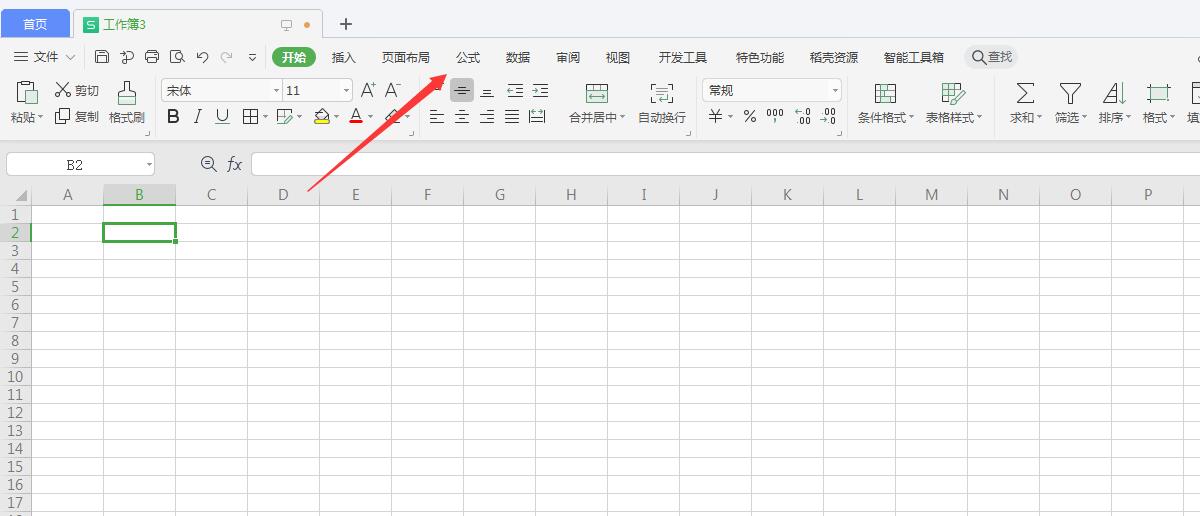This screenshot has height=516, width=1200.
Task: Switch to the 公式 tab
Action: 468,57
